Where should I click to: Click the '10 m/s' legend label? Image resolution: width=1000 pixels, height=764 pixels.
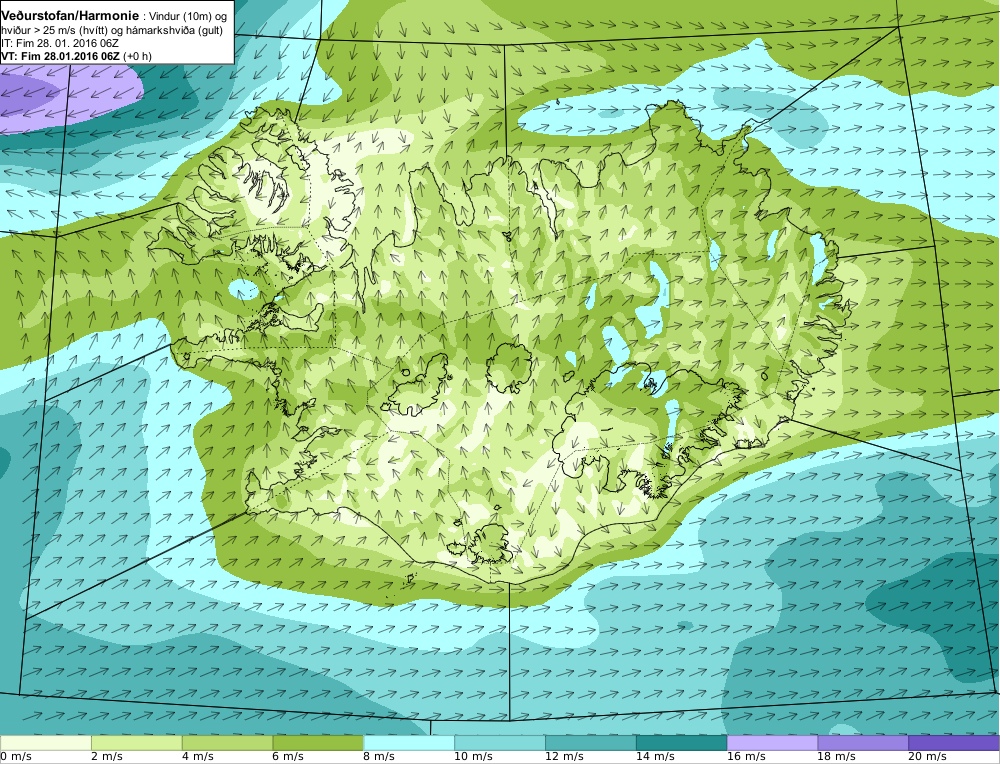point(473,757)
